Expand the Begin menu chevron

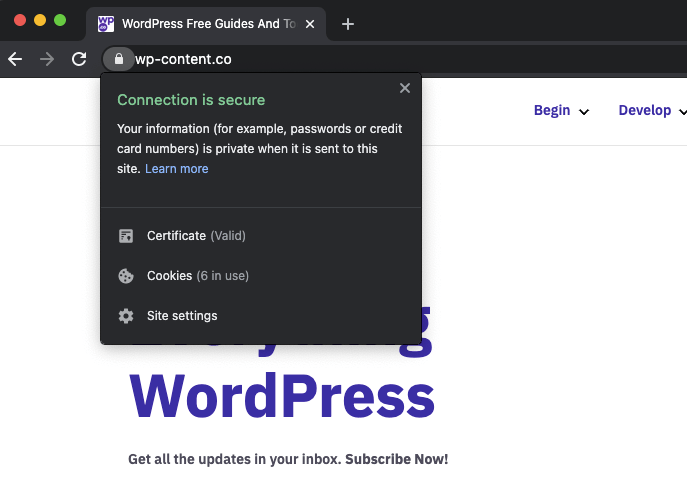coord(584,112)
